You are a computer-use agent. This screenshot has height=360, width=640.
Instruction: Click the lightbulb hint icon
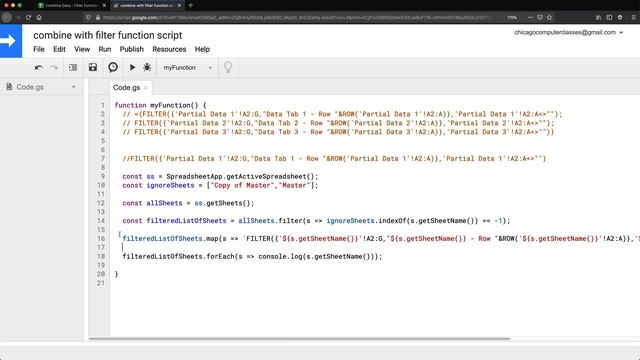(x=228, y=67)
